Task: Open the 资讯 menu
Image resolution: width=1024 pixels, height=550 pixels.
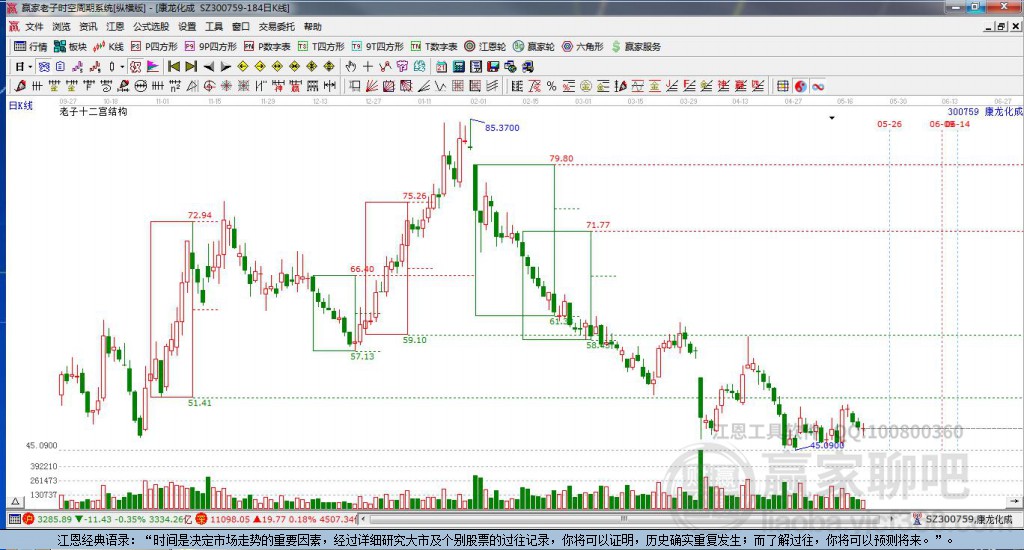Action: (88, 27)
